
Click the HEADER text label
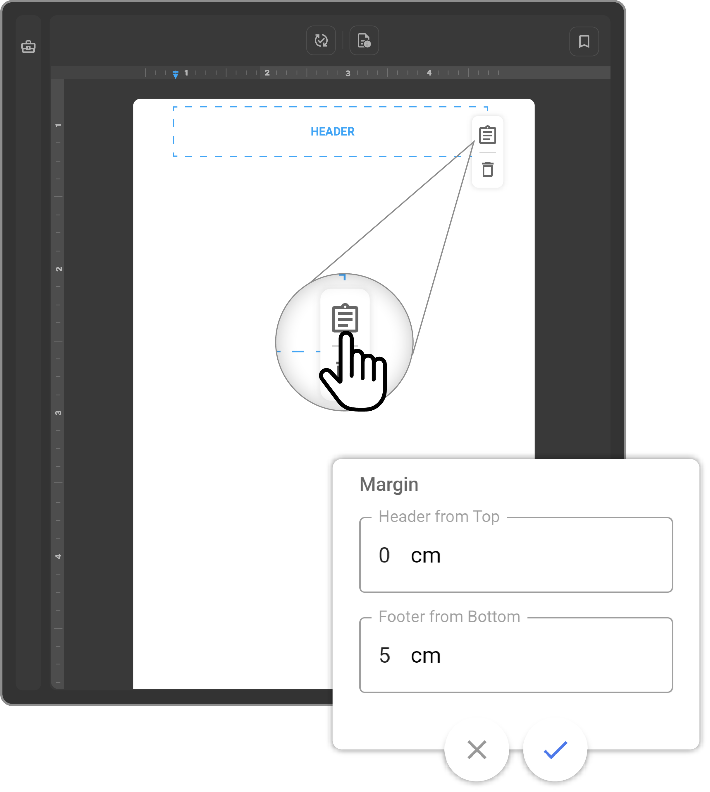(x=332, y=132)
